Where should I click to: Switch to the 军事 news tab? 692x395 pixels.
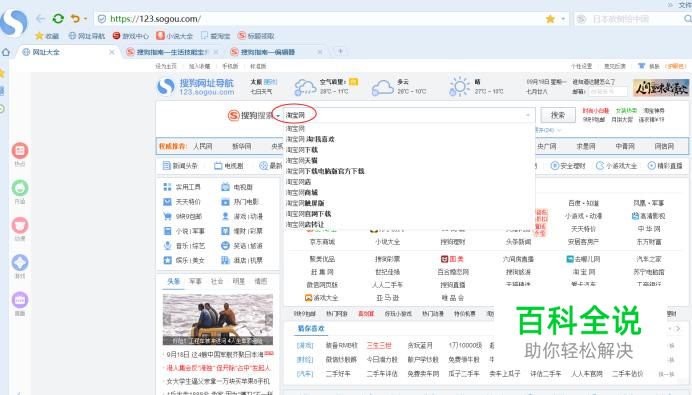coord(195,281)
